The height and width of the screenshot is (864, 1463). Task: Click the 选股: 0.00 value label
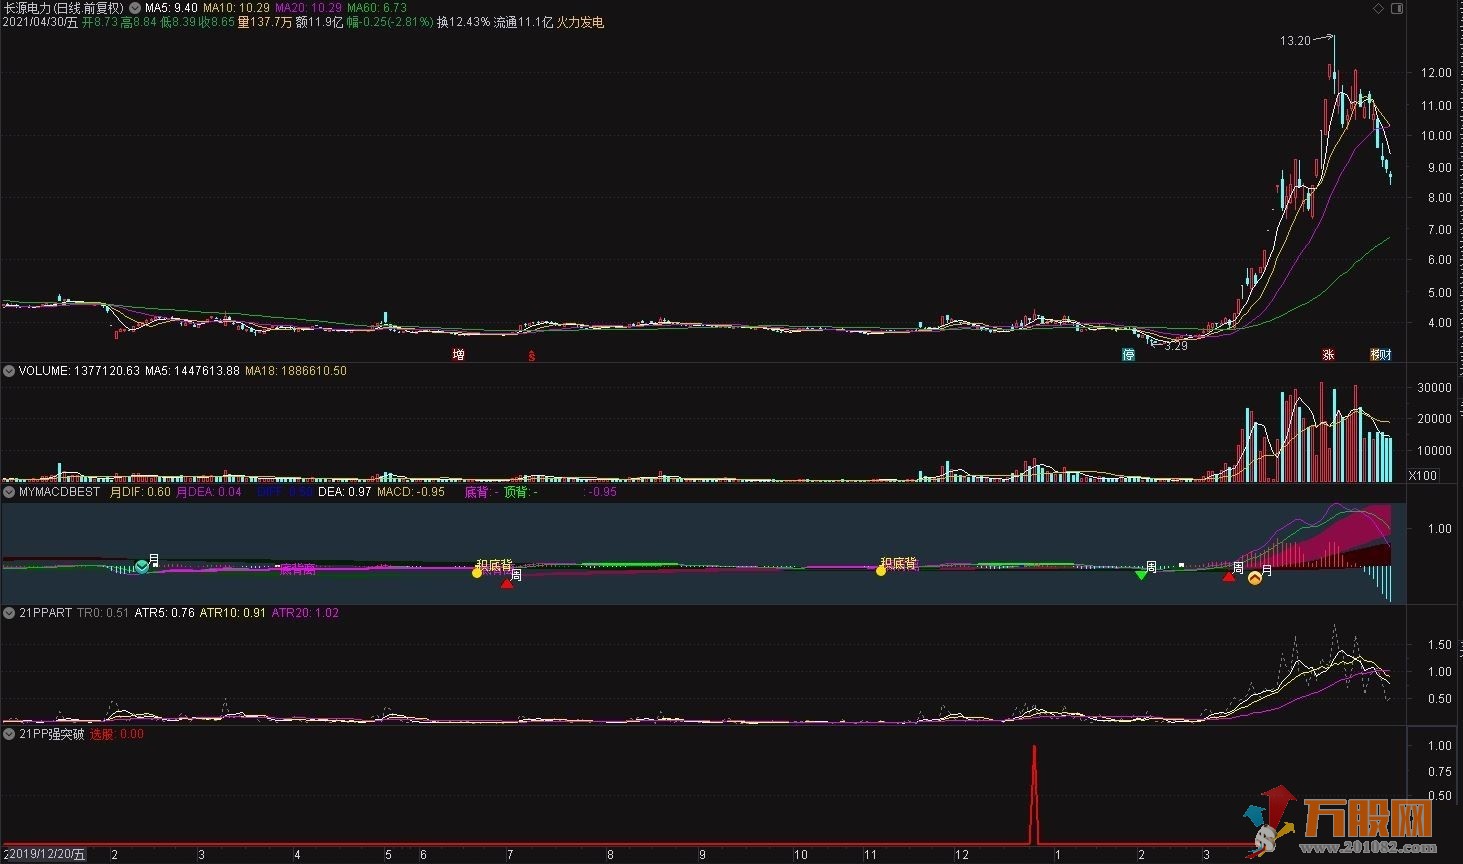[117, 734]
